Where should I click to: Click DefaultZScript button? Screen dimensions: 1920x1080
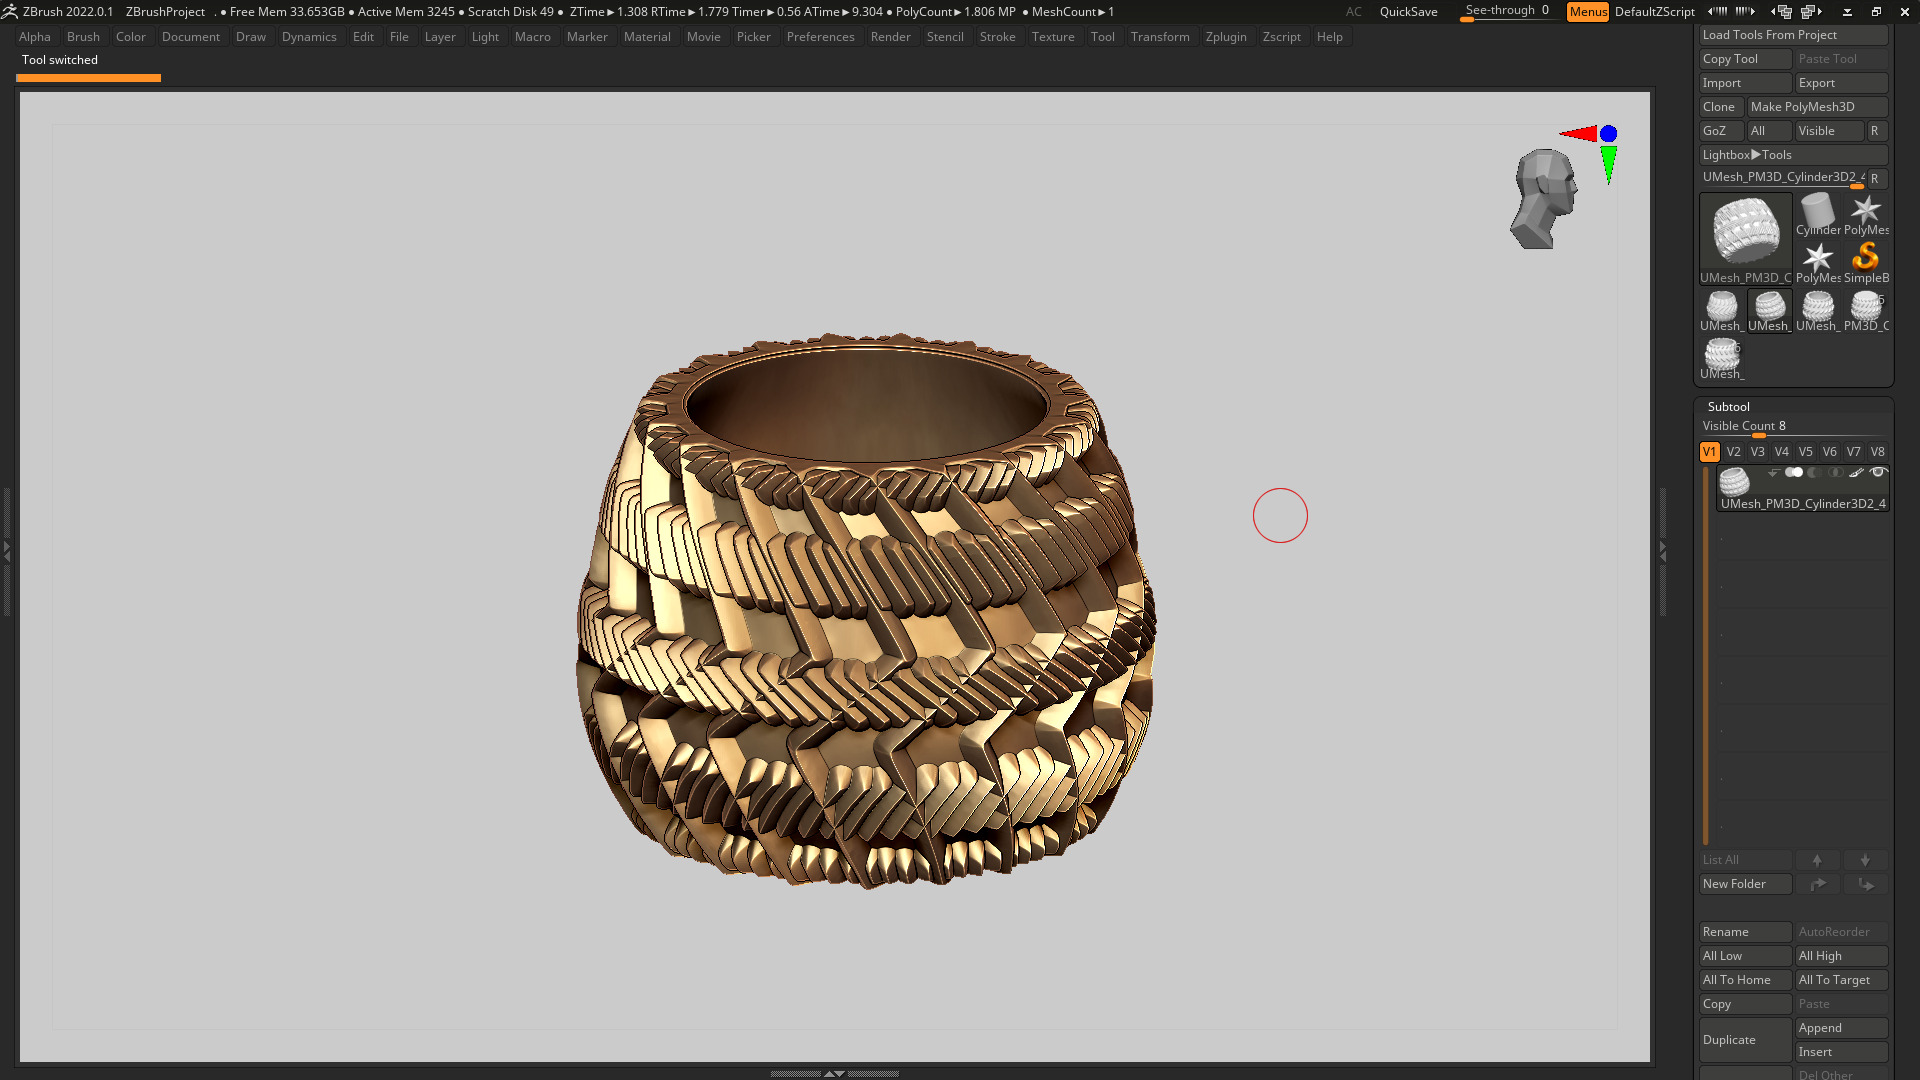point(1655,12)
